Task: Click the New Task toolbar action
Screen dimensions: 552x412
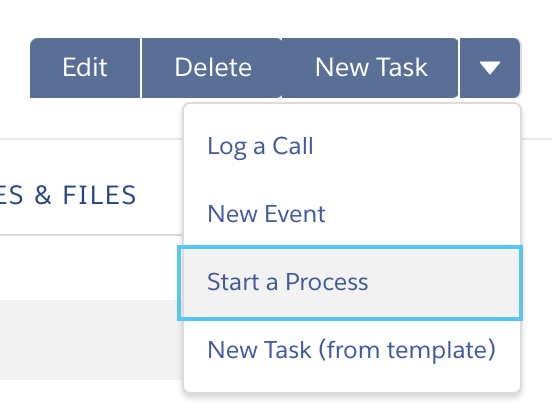Action: point(370,68)
